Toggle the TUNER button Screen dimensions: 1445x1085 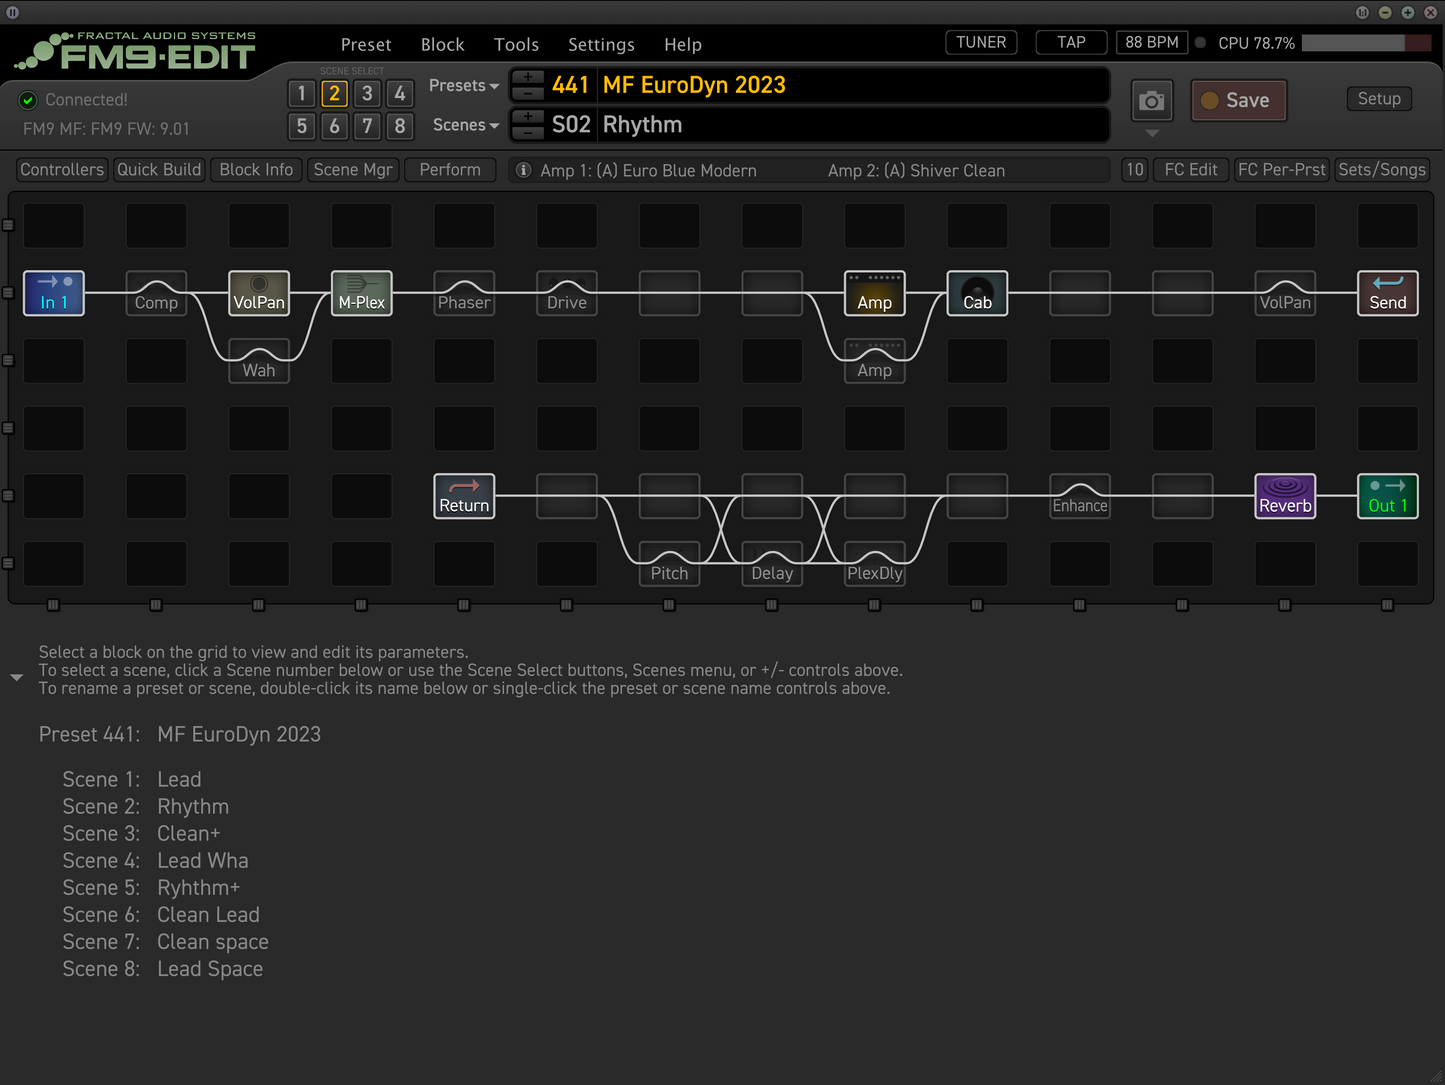(x=980, y=43)
